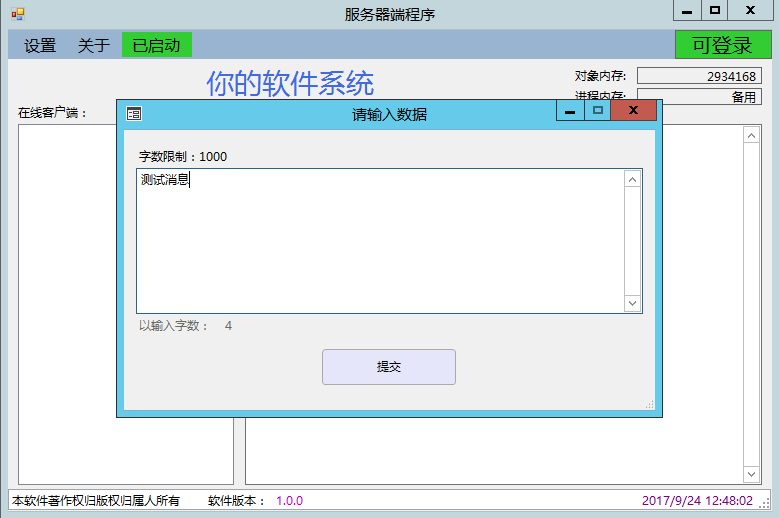Image resolution: width=779 pixels, height=518 pixels.
Task: Click the main window right panel scroll-down arrow
Action: coord(752,474)
